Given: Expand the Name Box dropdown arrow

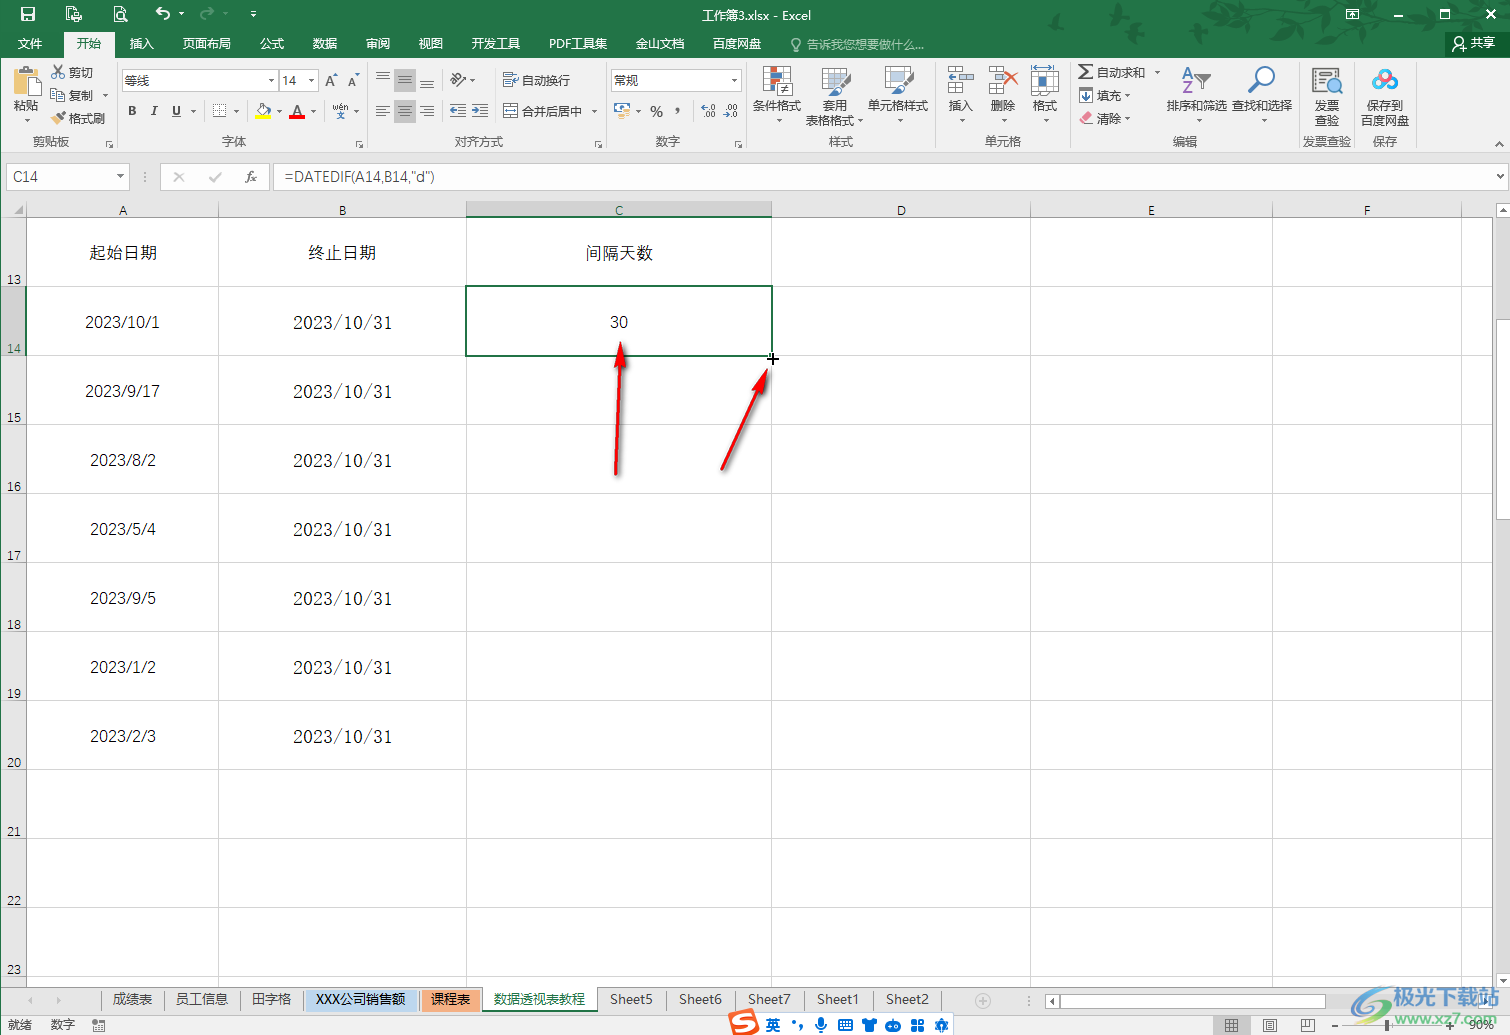Looking at the screenshot, I should pyautogui.click(x=120, y=177).
